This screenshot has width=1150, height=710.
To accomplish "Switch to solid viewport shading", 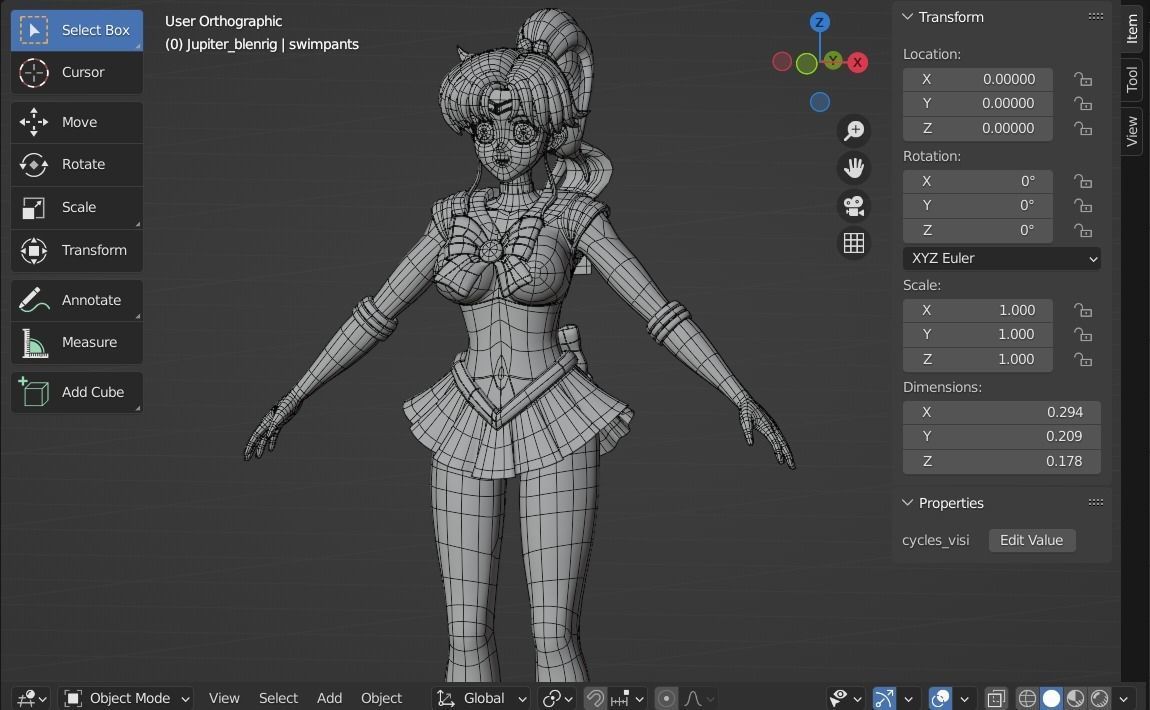I will click(x=1052, y=698).
